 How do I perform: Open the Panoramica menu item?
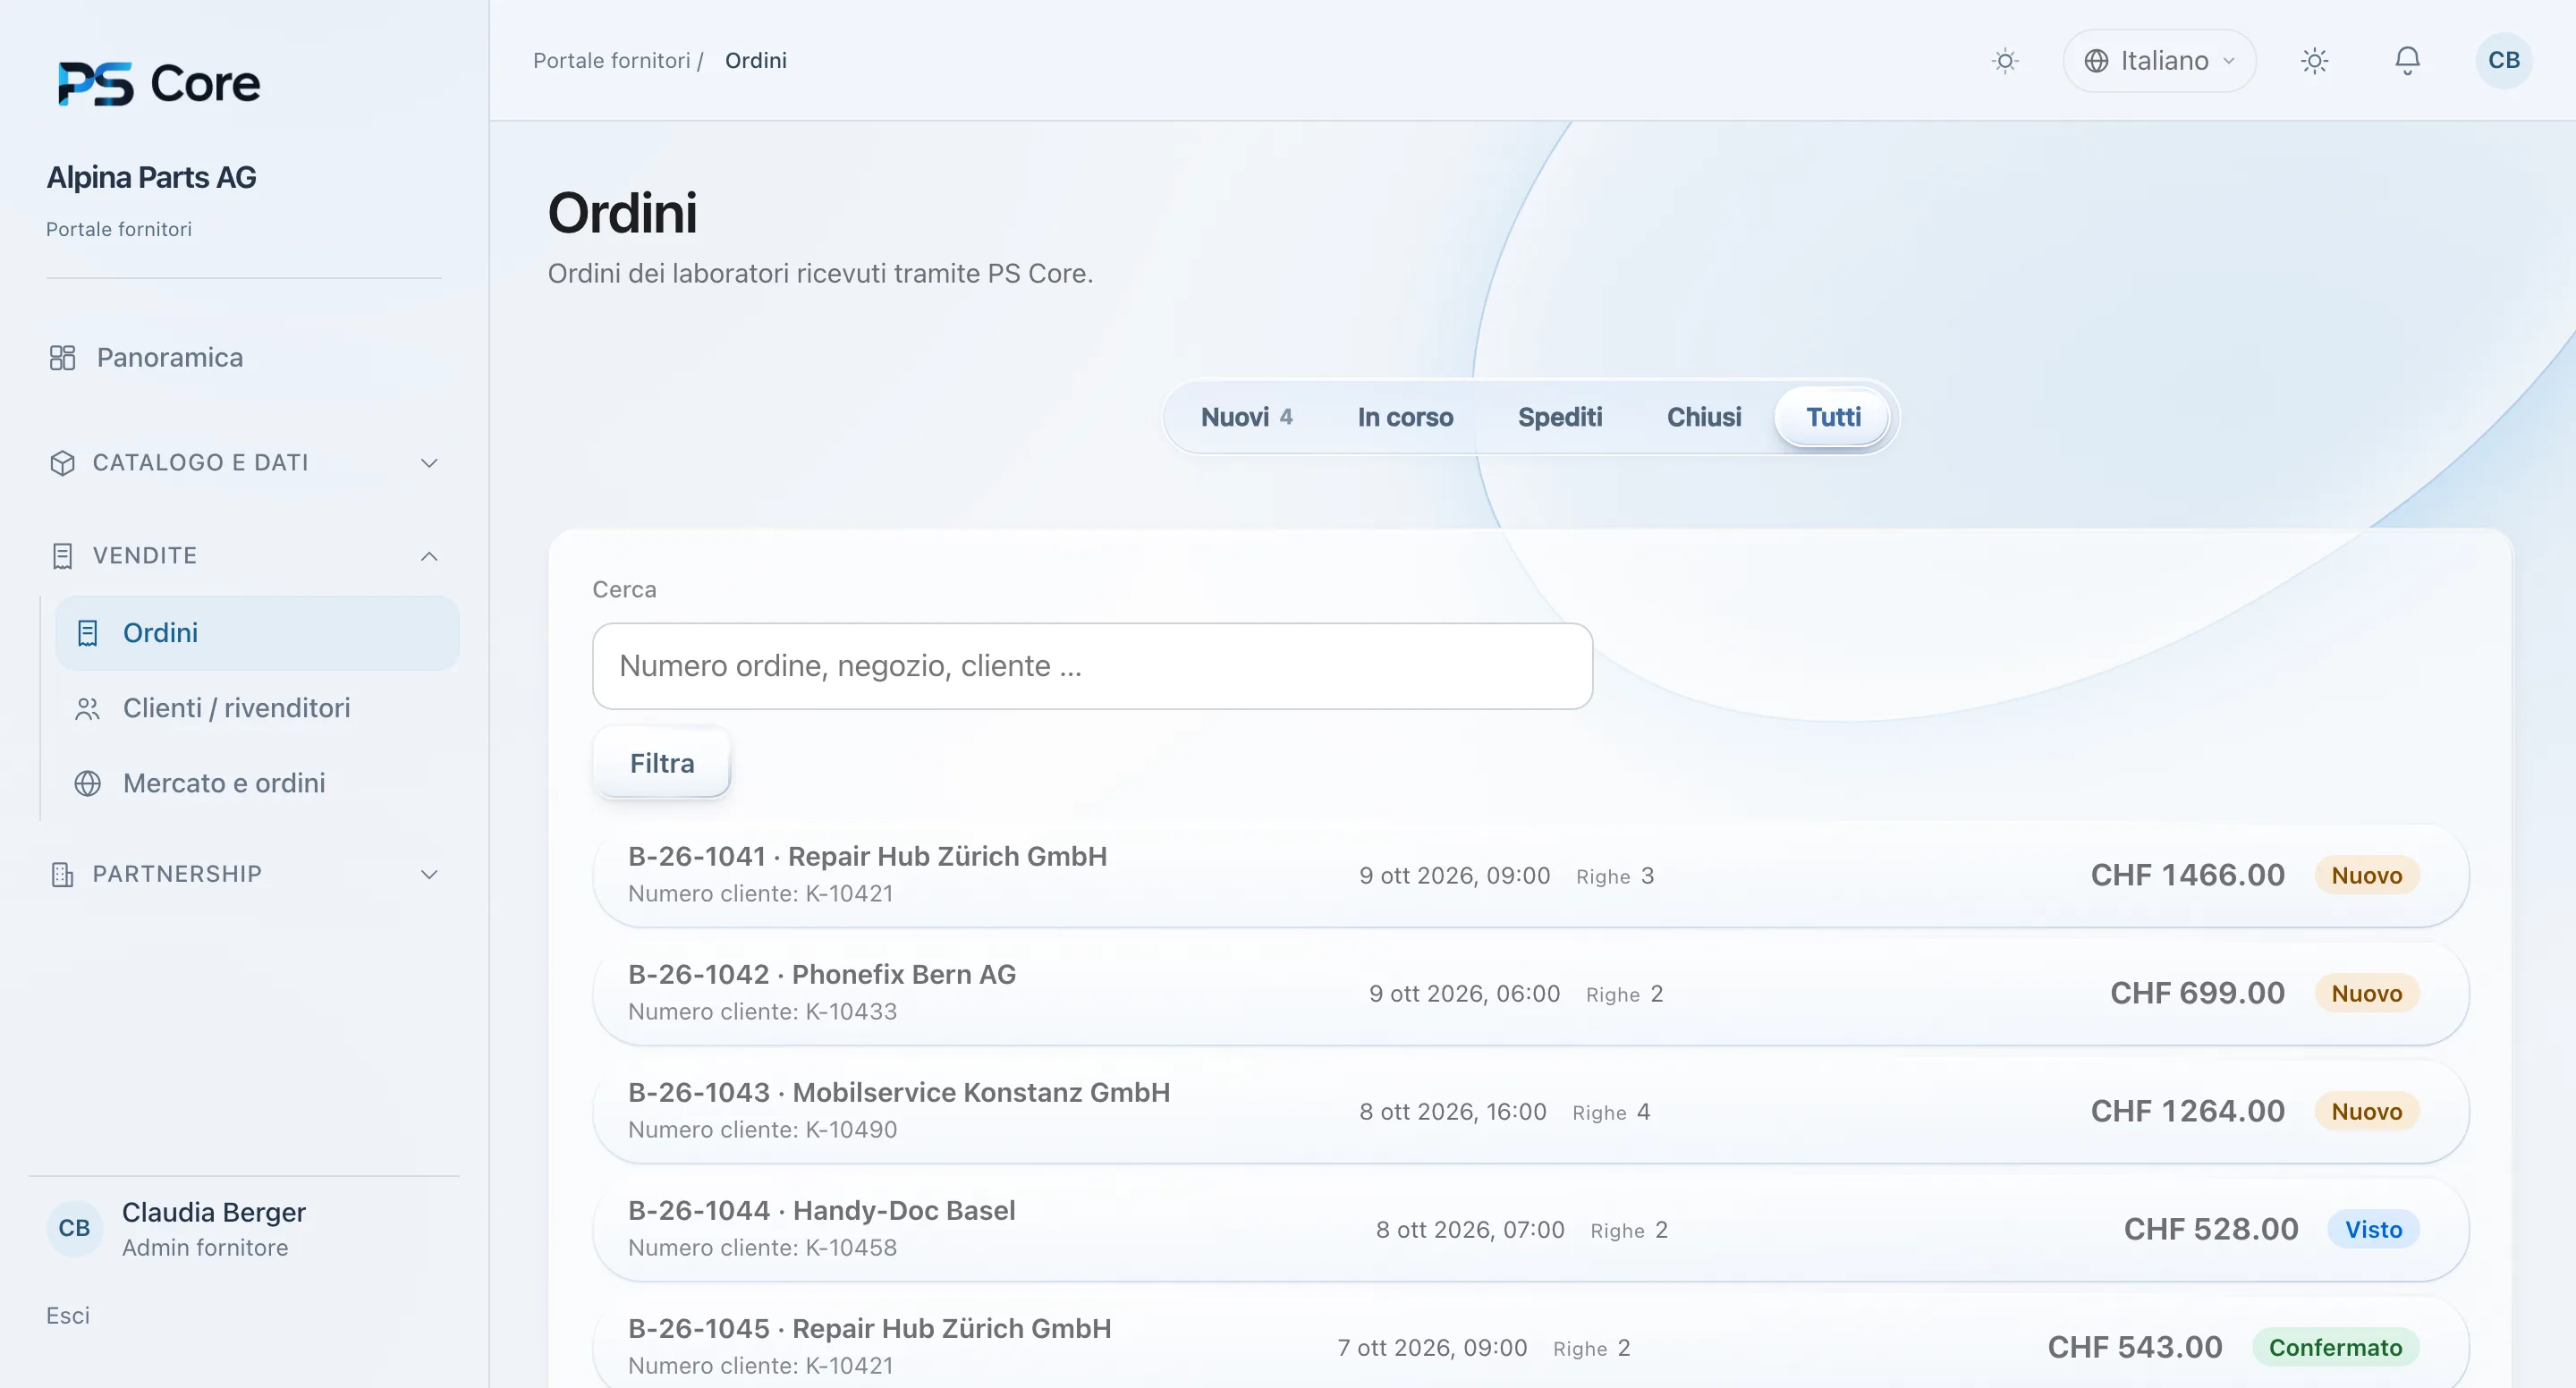(x=243, y=357)
